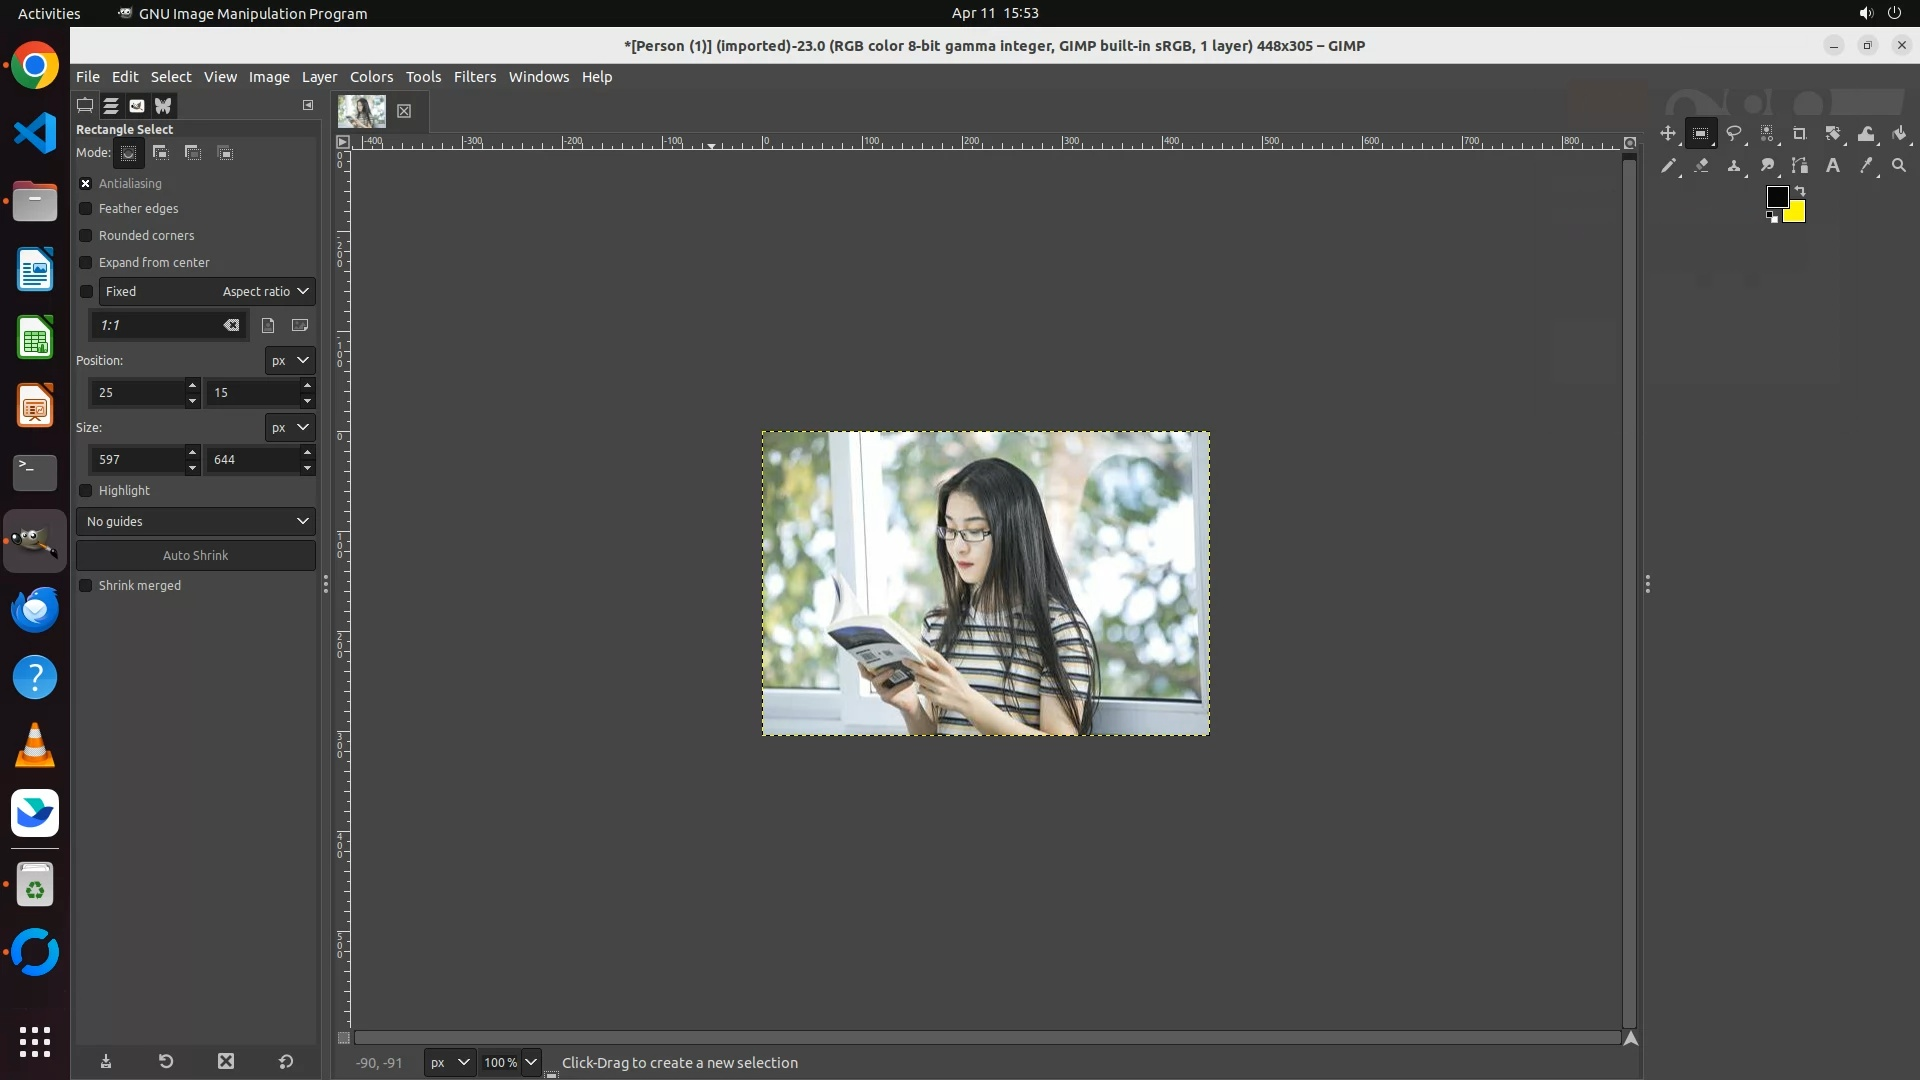Open the zoom percentage dropdown
Image resolution: width=1920 pixels, height=1080 pixels.
[x=531, y=1063]
